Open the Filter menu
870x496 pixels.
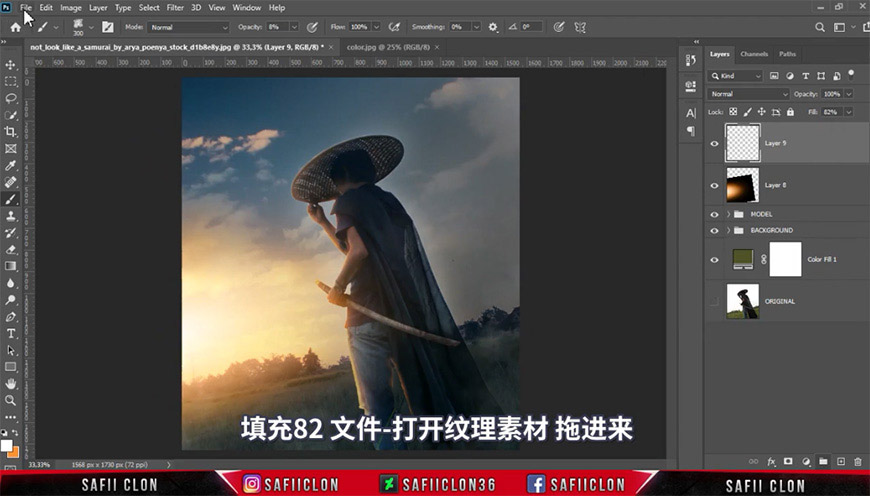coord(175,8)
